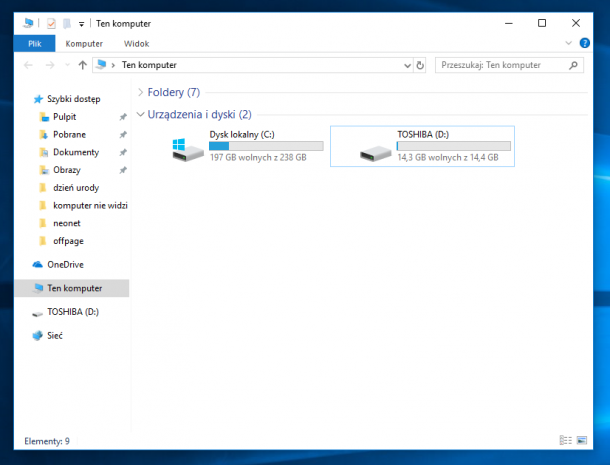Expand the Foldery (7) group
Viewport: 610px width, 465px height.
click(x=140, y=92)
